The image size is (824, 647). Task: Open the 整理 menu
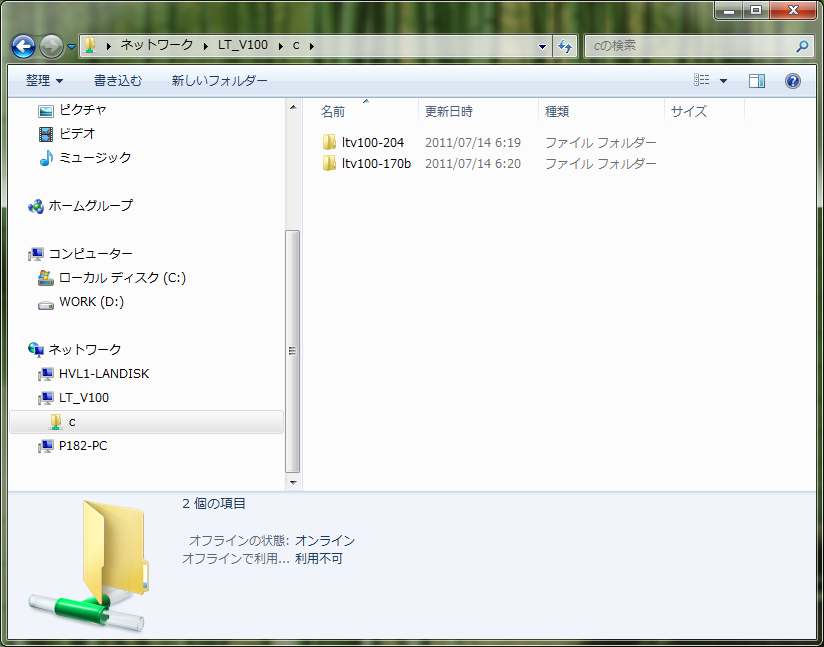(x=44, y=80)
